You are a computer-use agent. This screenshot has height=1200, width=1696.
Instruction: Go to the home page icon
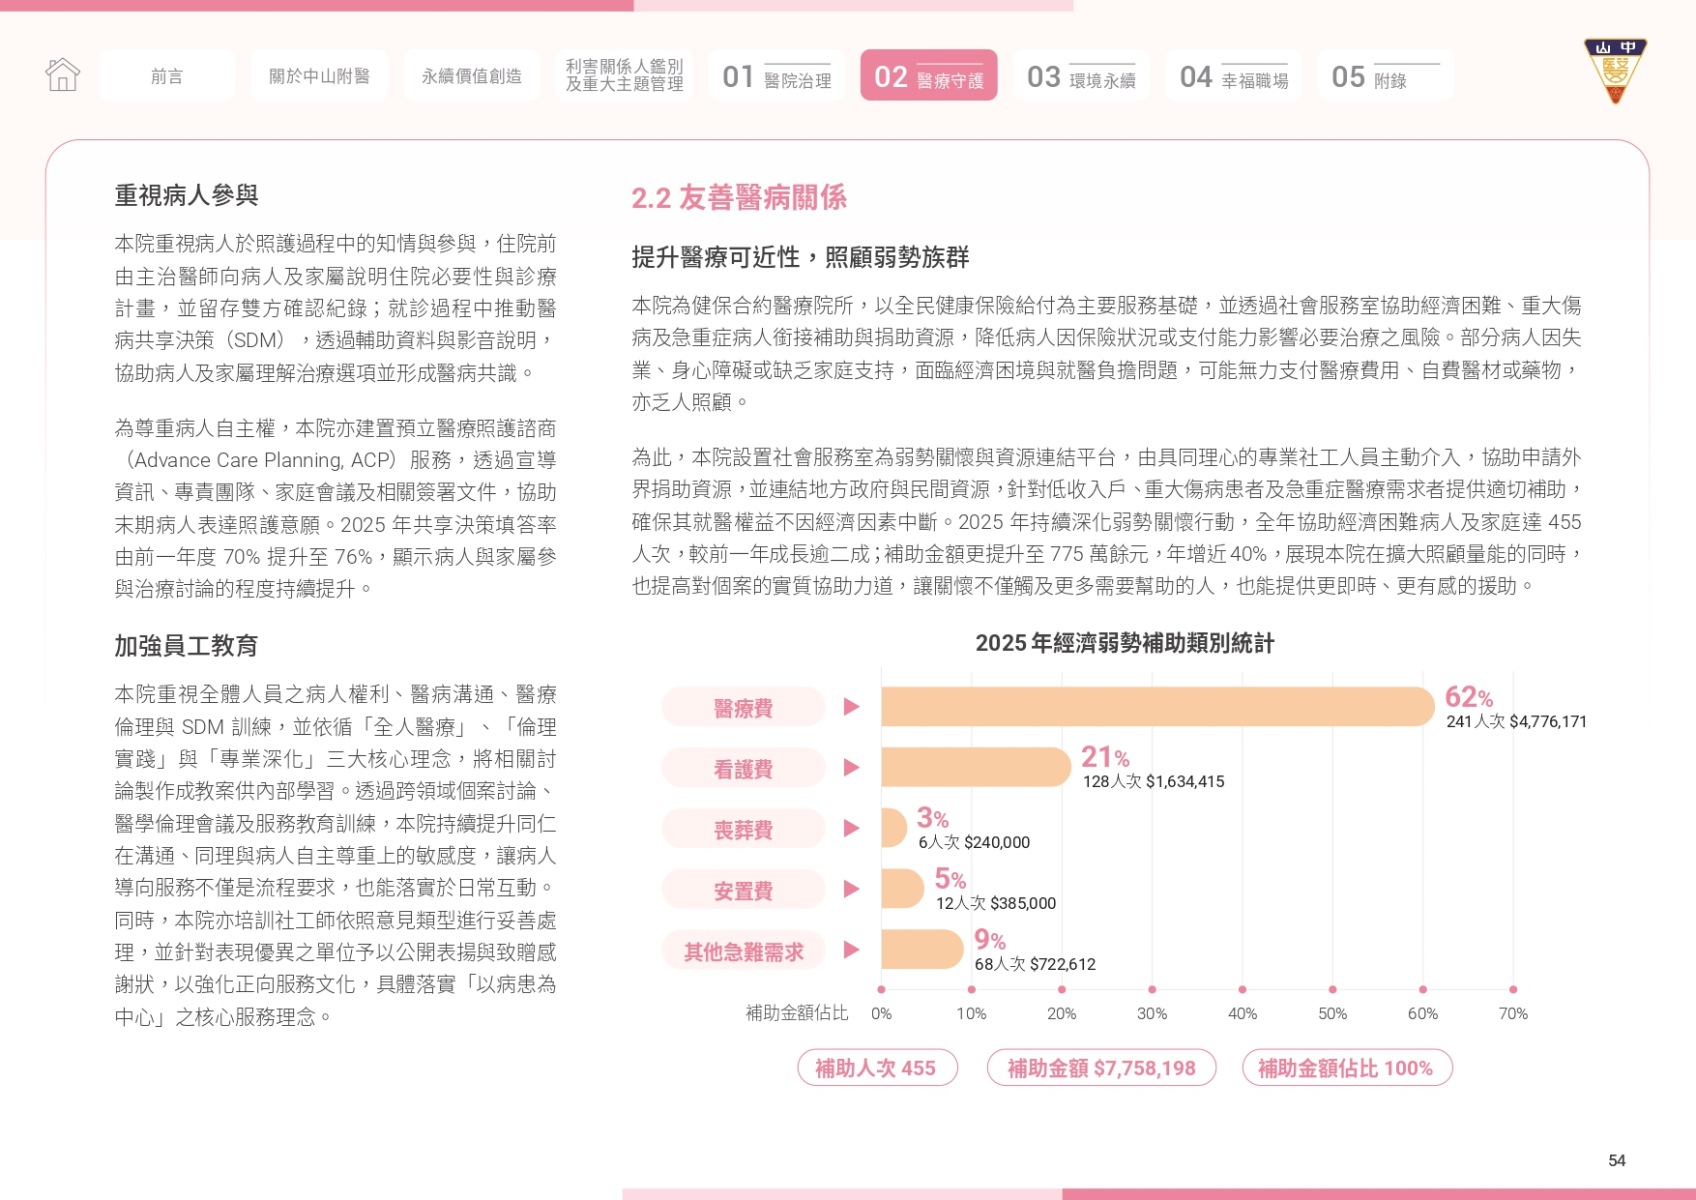62,75
